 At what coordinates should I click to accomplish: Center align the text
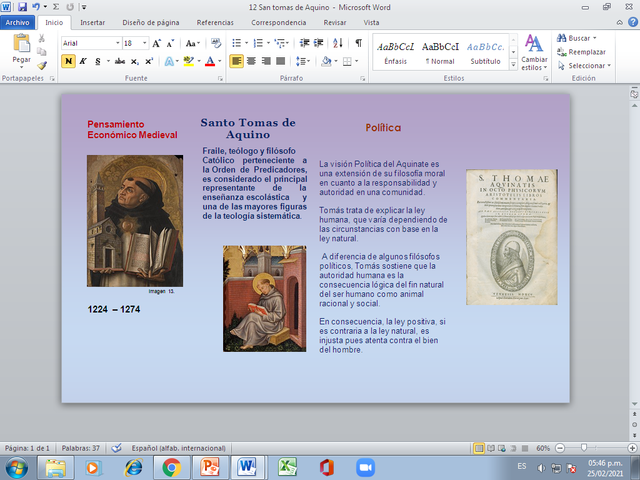coord(251,61)
